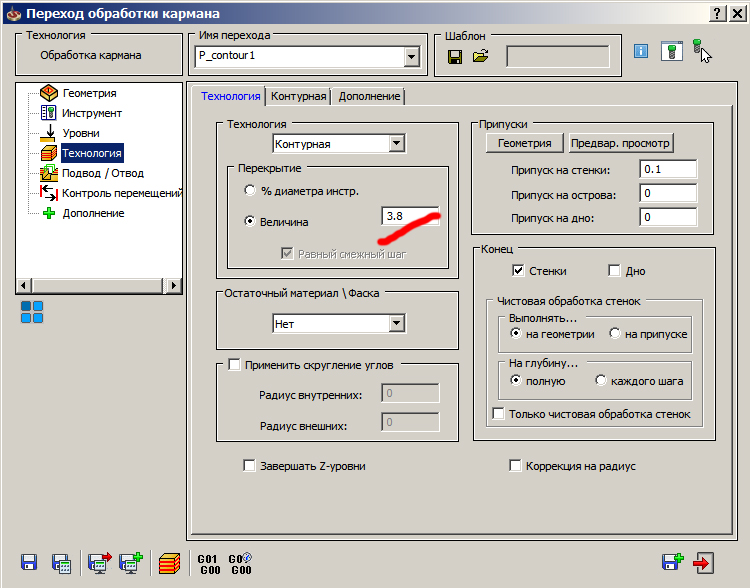Click the save with red arrow icon
This screenshot has height=588, width=750.
pos(99,563)
